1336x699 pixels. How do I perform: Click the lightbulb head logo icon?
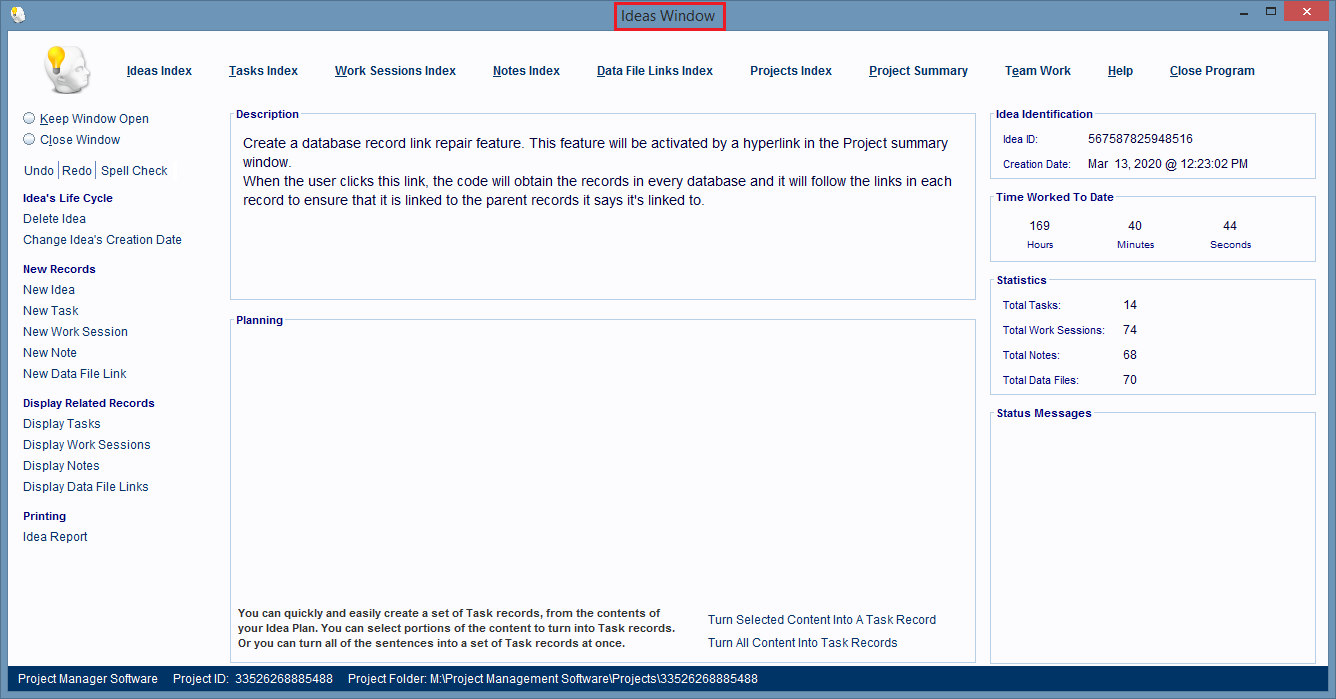[x=67, y=70]
